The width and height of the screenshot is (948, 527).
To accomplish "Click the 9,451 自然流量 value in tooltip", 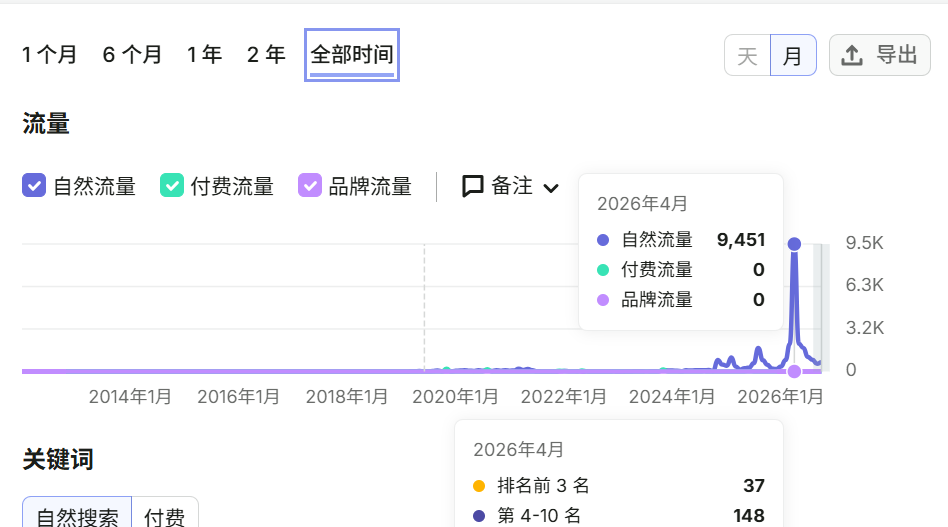I will [741, 240].
